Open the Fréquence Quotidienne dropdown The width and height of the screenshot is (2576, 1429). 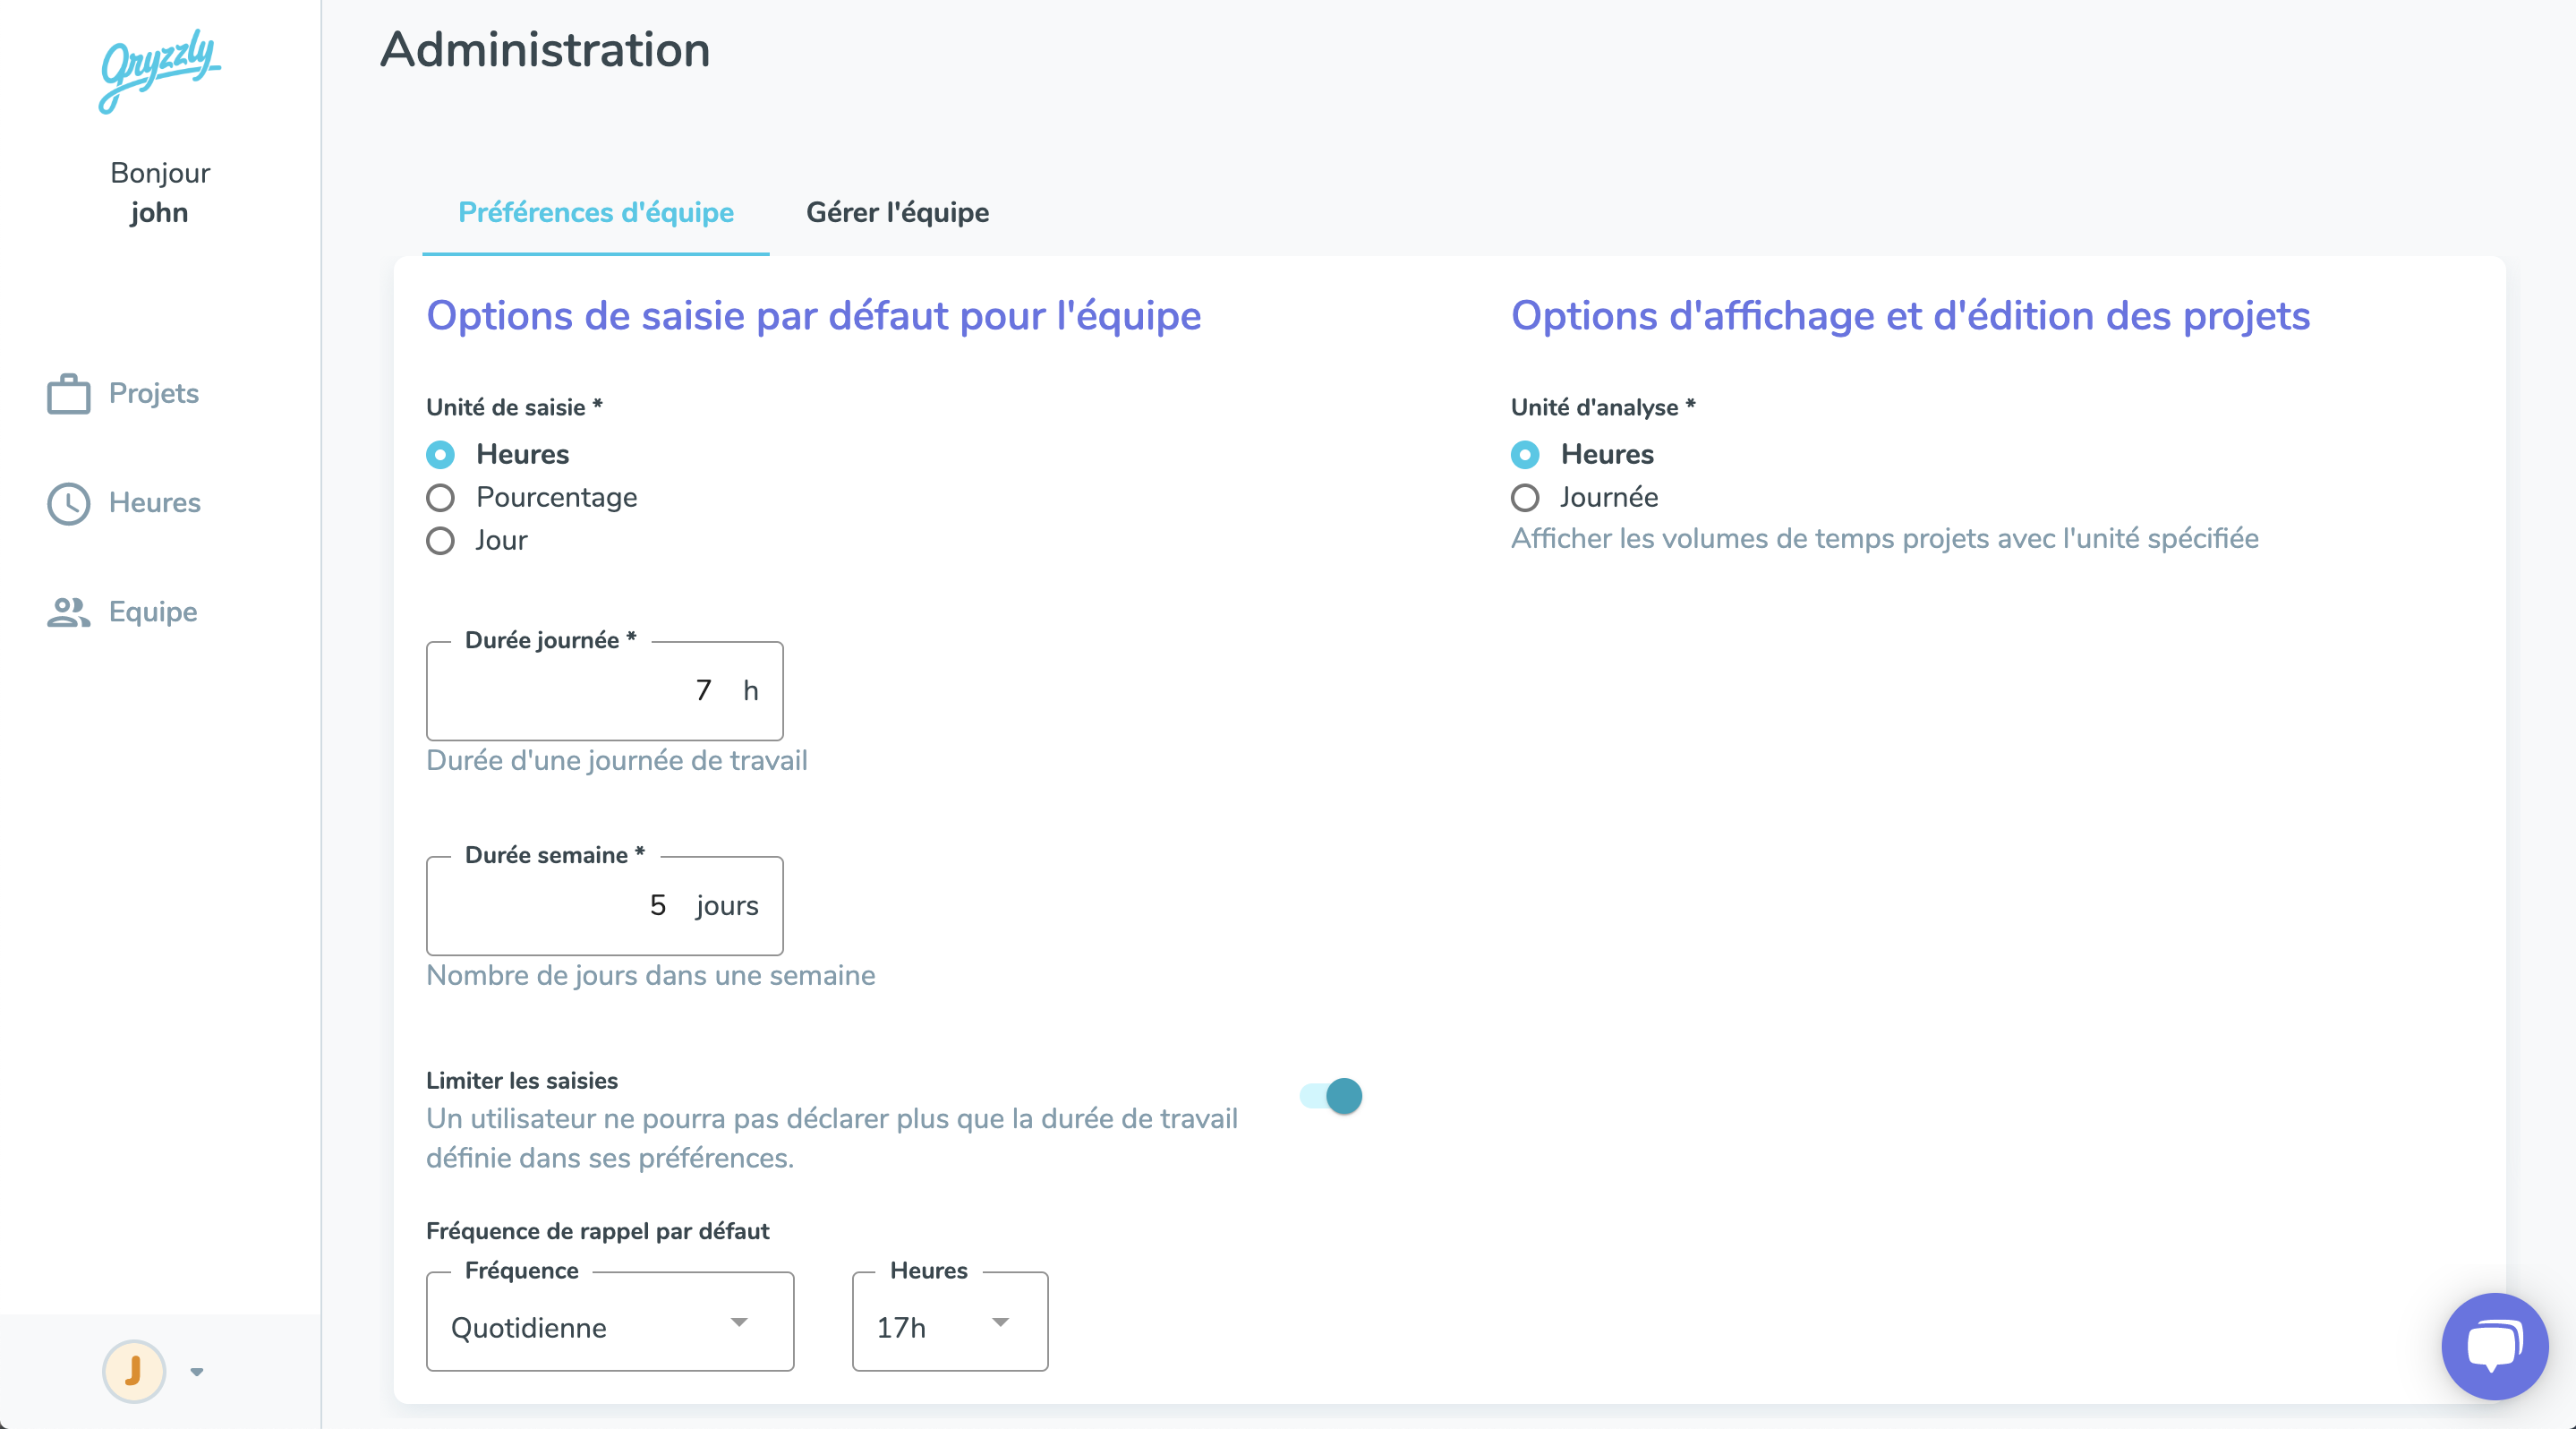click(610, 1322)
